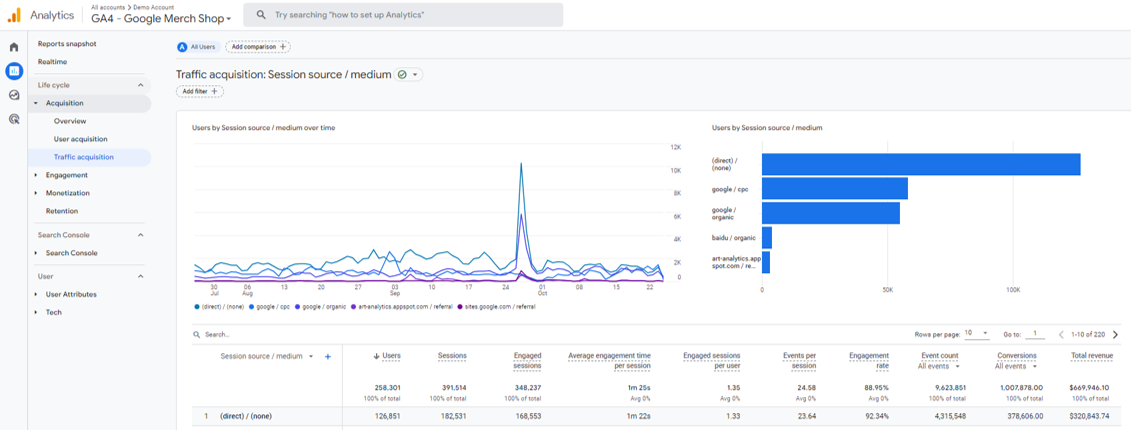Viewport: 1131px width, 430px height.
Task: Click the plus icon beside Session source / medium column
Action: click(327, 356)
